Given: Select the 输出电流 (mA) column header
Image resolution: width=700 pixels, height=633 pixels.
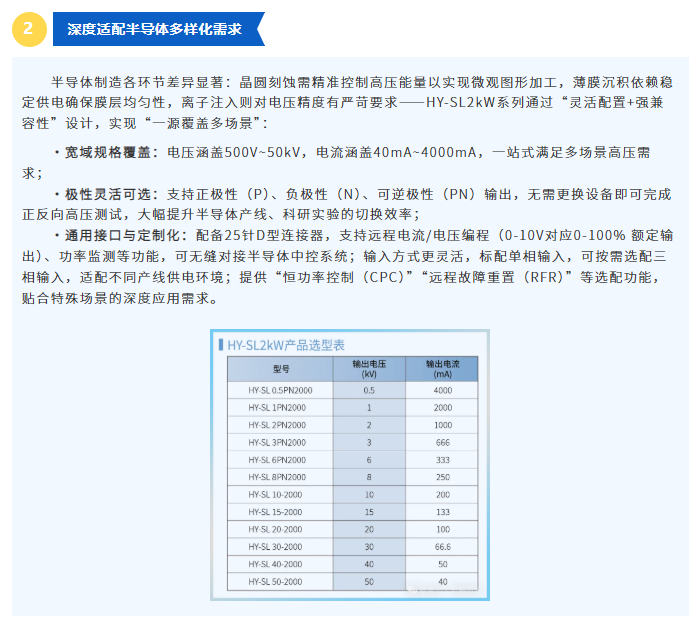Looking at the screenshot, I should 442,369.
